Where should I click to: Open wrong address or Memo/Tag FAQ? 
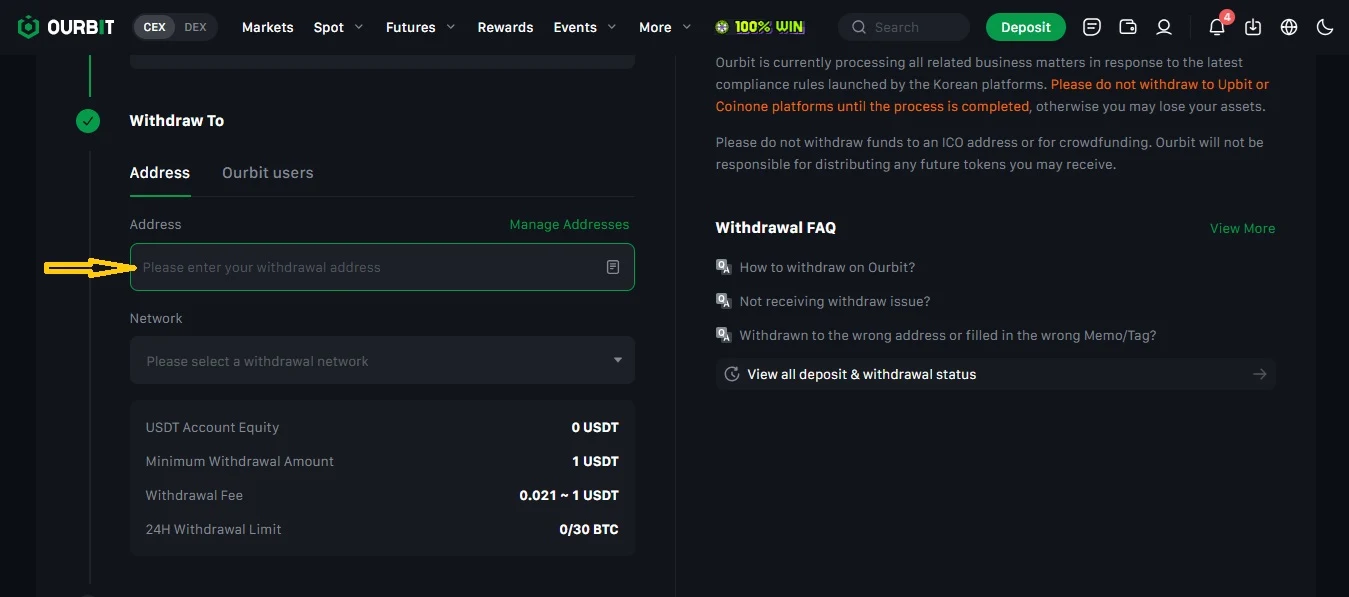click(x=948, y=335)
